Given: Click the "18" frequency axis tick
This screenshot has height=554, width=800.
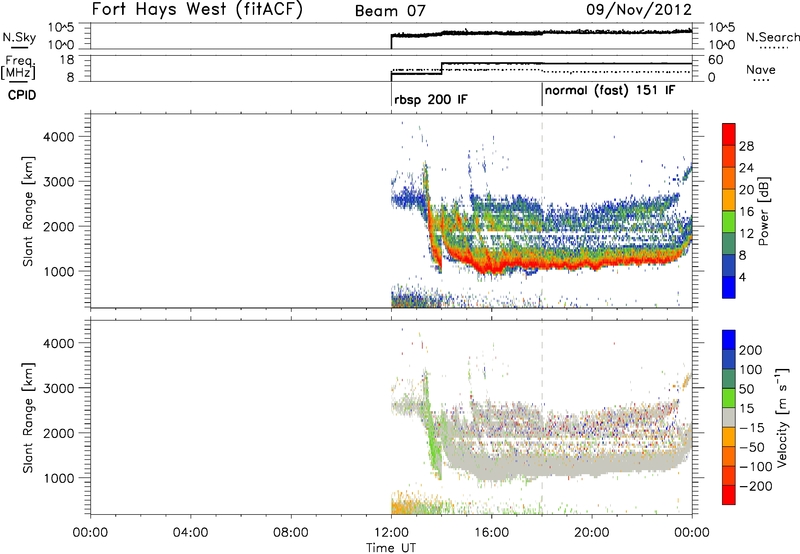Looking at the screenshot, I should 67,60.
